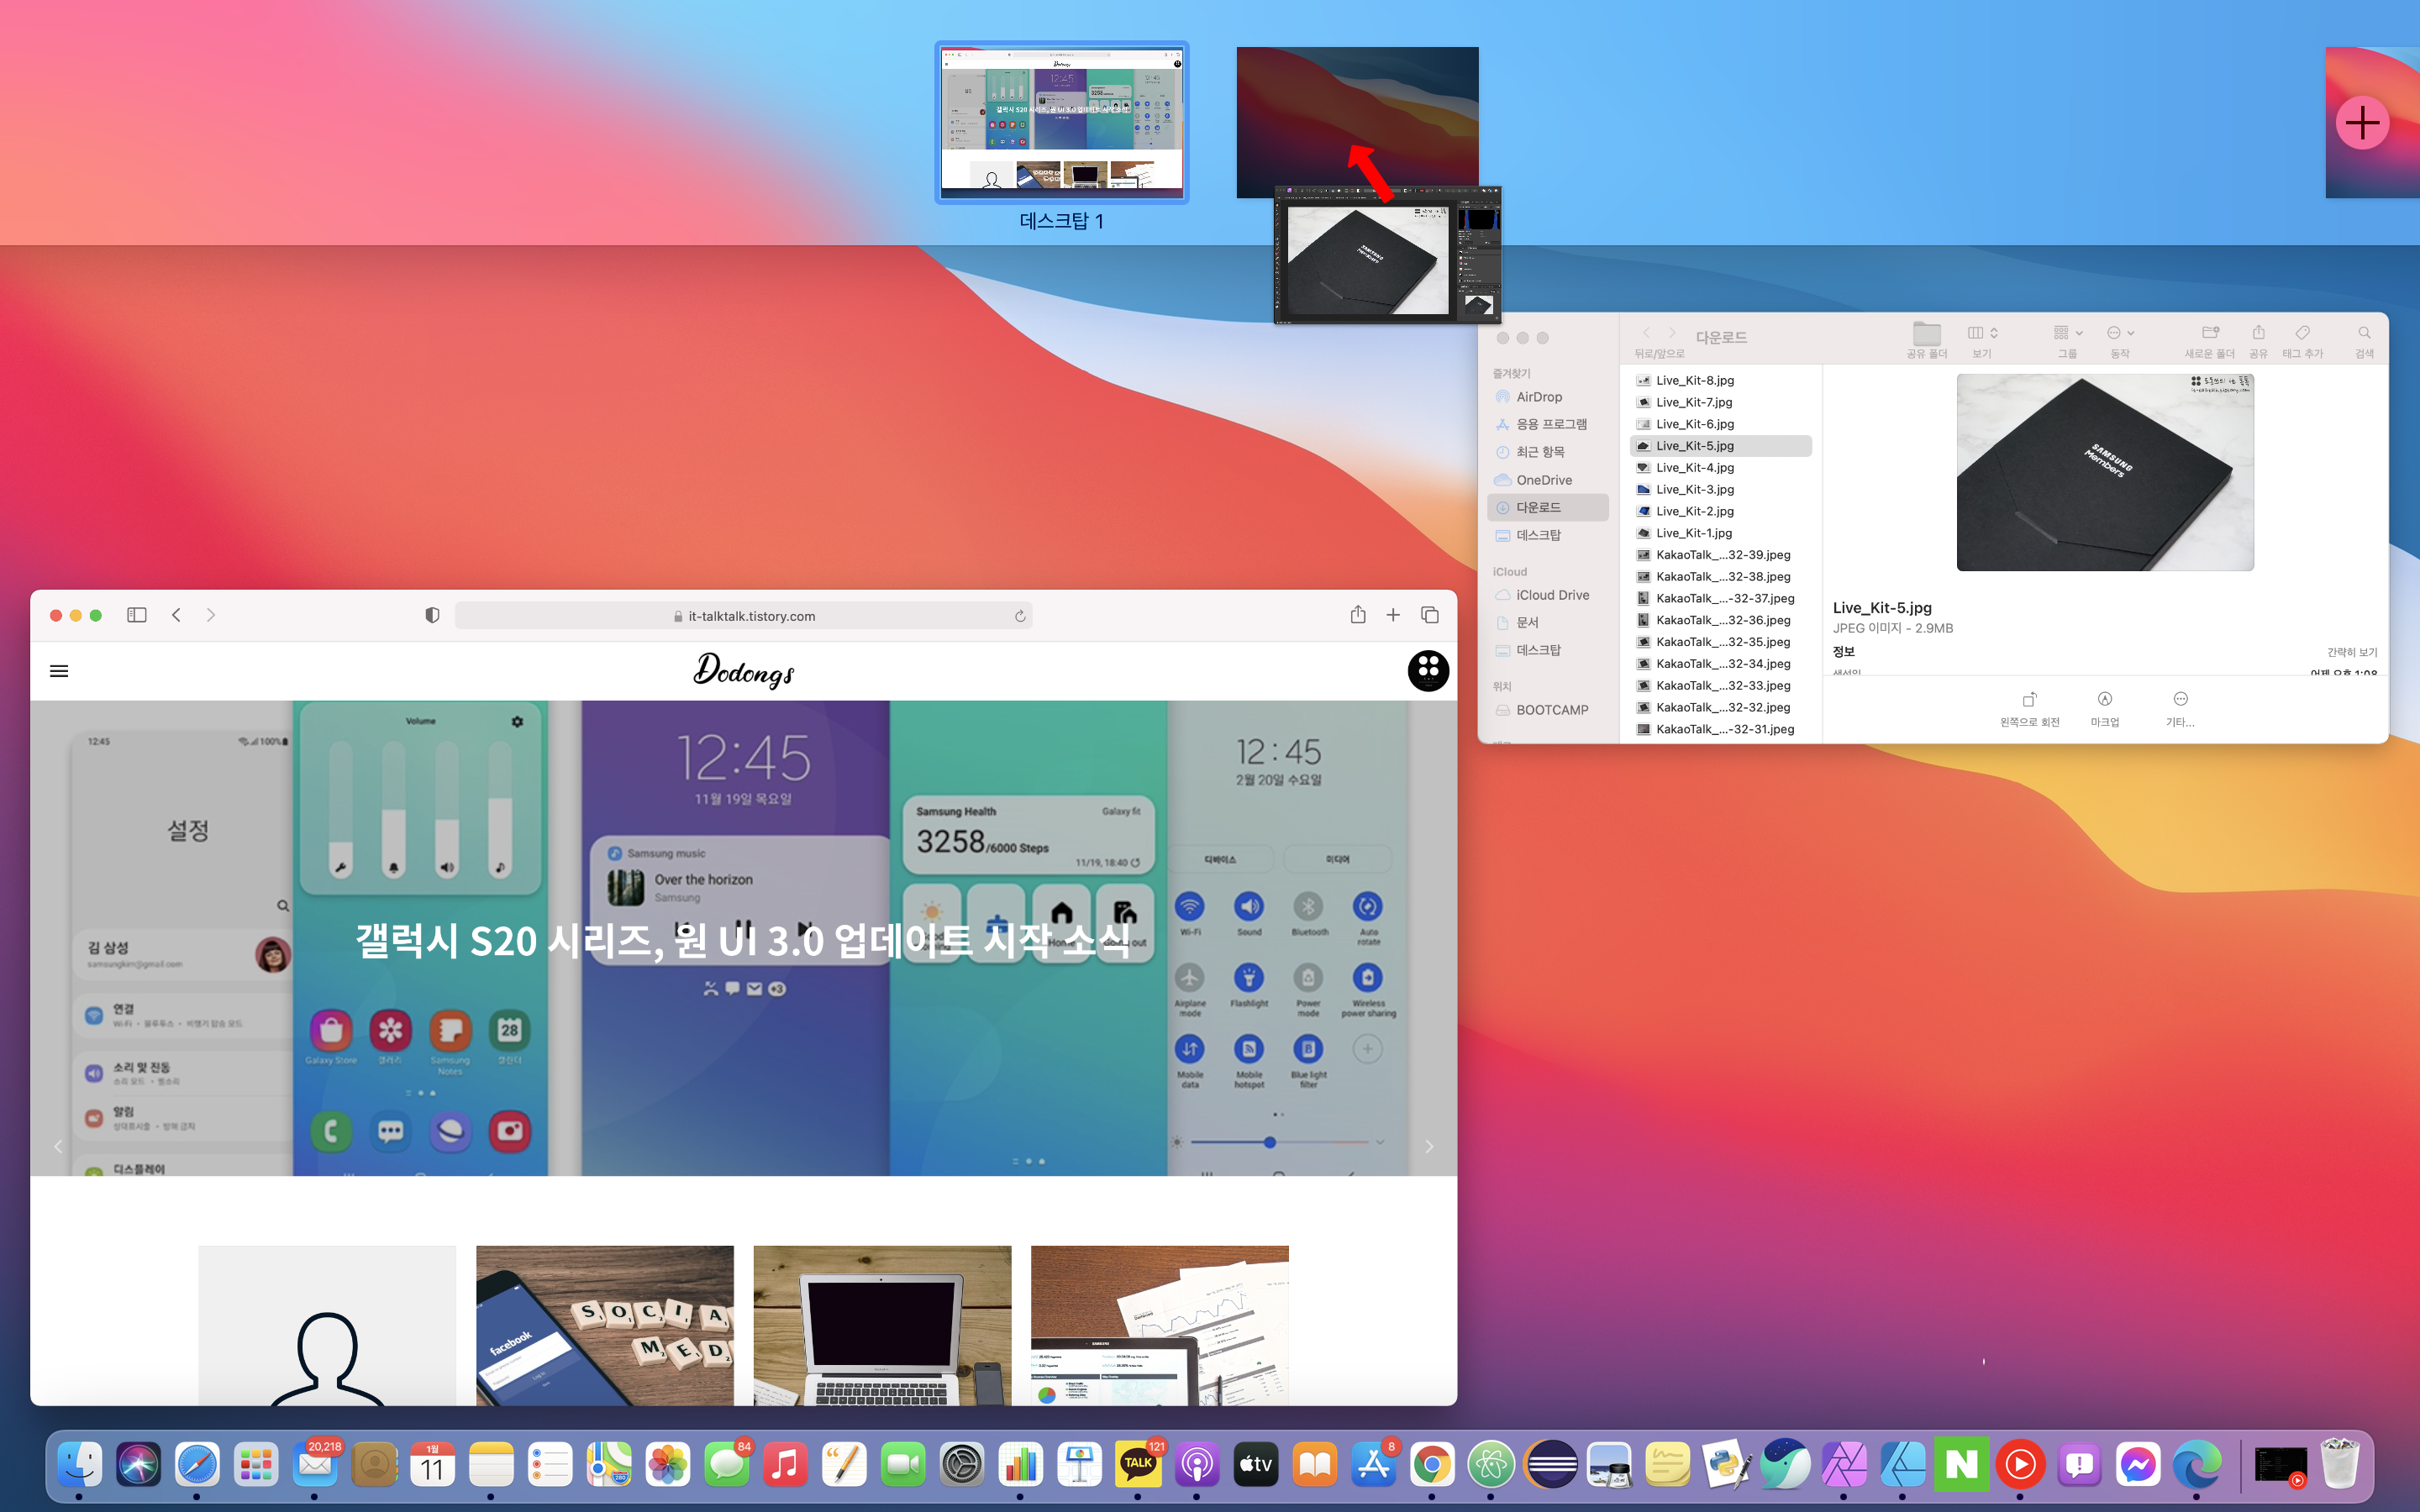
Task: Toggle the Safari sidebar button
Action: pyautogui.click(x=137, y=615)
